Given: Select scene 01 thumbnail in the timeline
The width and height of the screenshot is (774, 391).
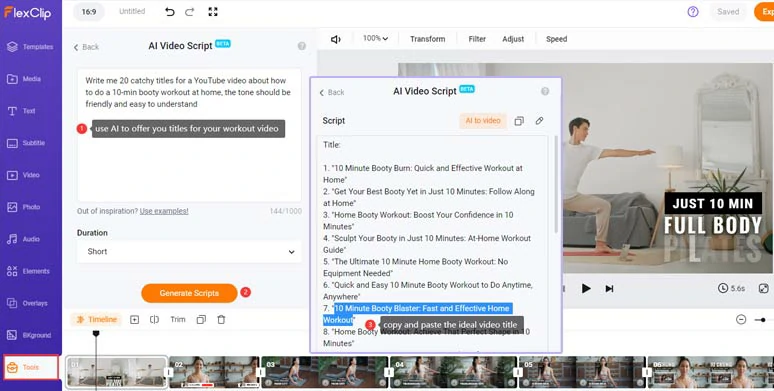Looking at the screenshot, I should (x=117, y=372).
